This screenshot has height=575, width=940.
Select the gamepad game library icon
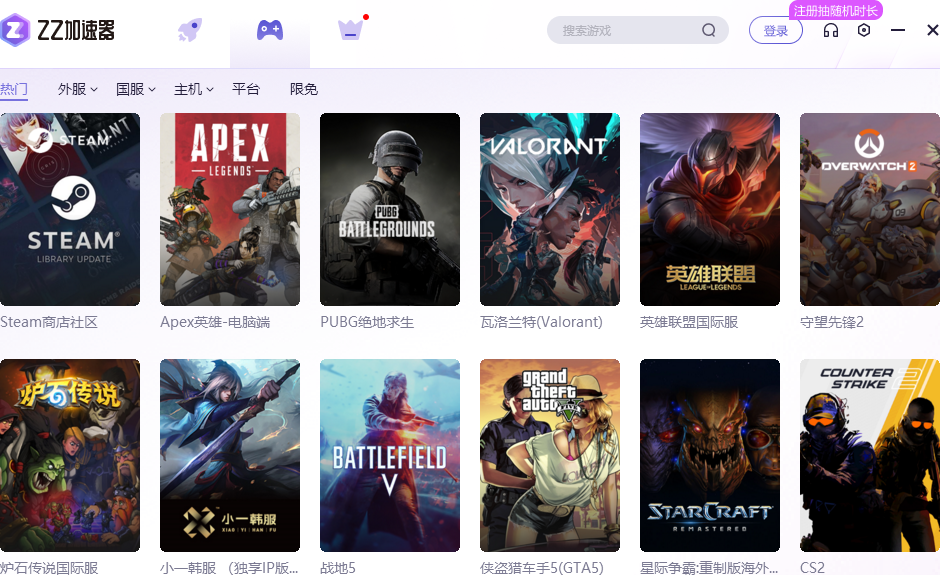tap(270, 30)
